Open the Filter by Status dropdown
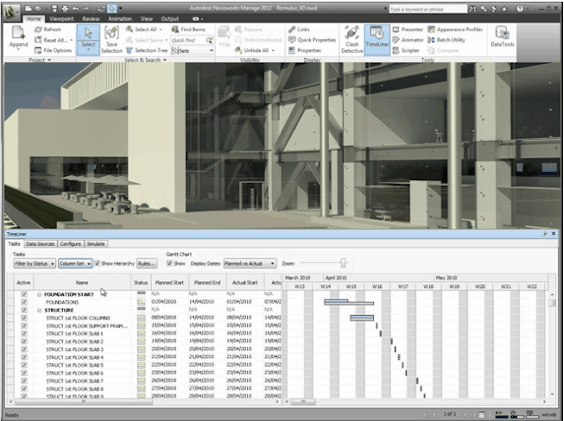This screenshot has width=564, height=421. 34,264
